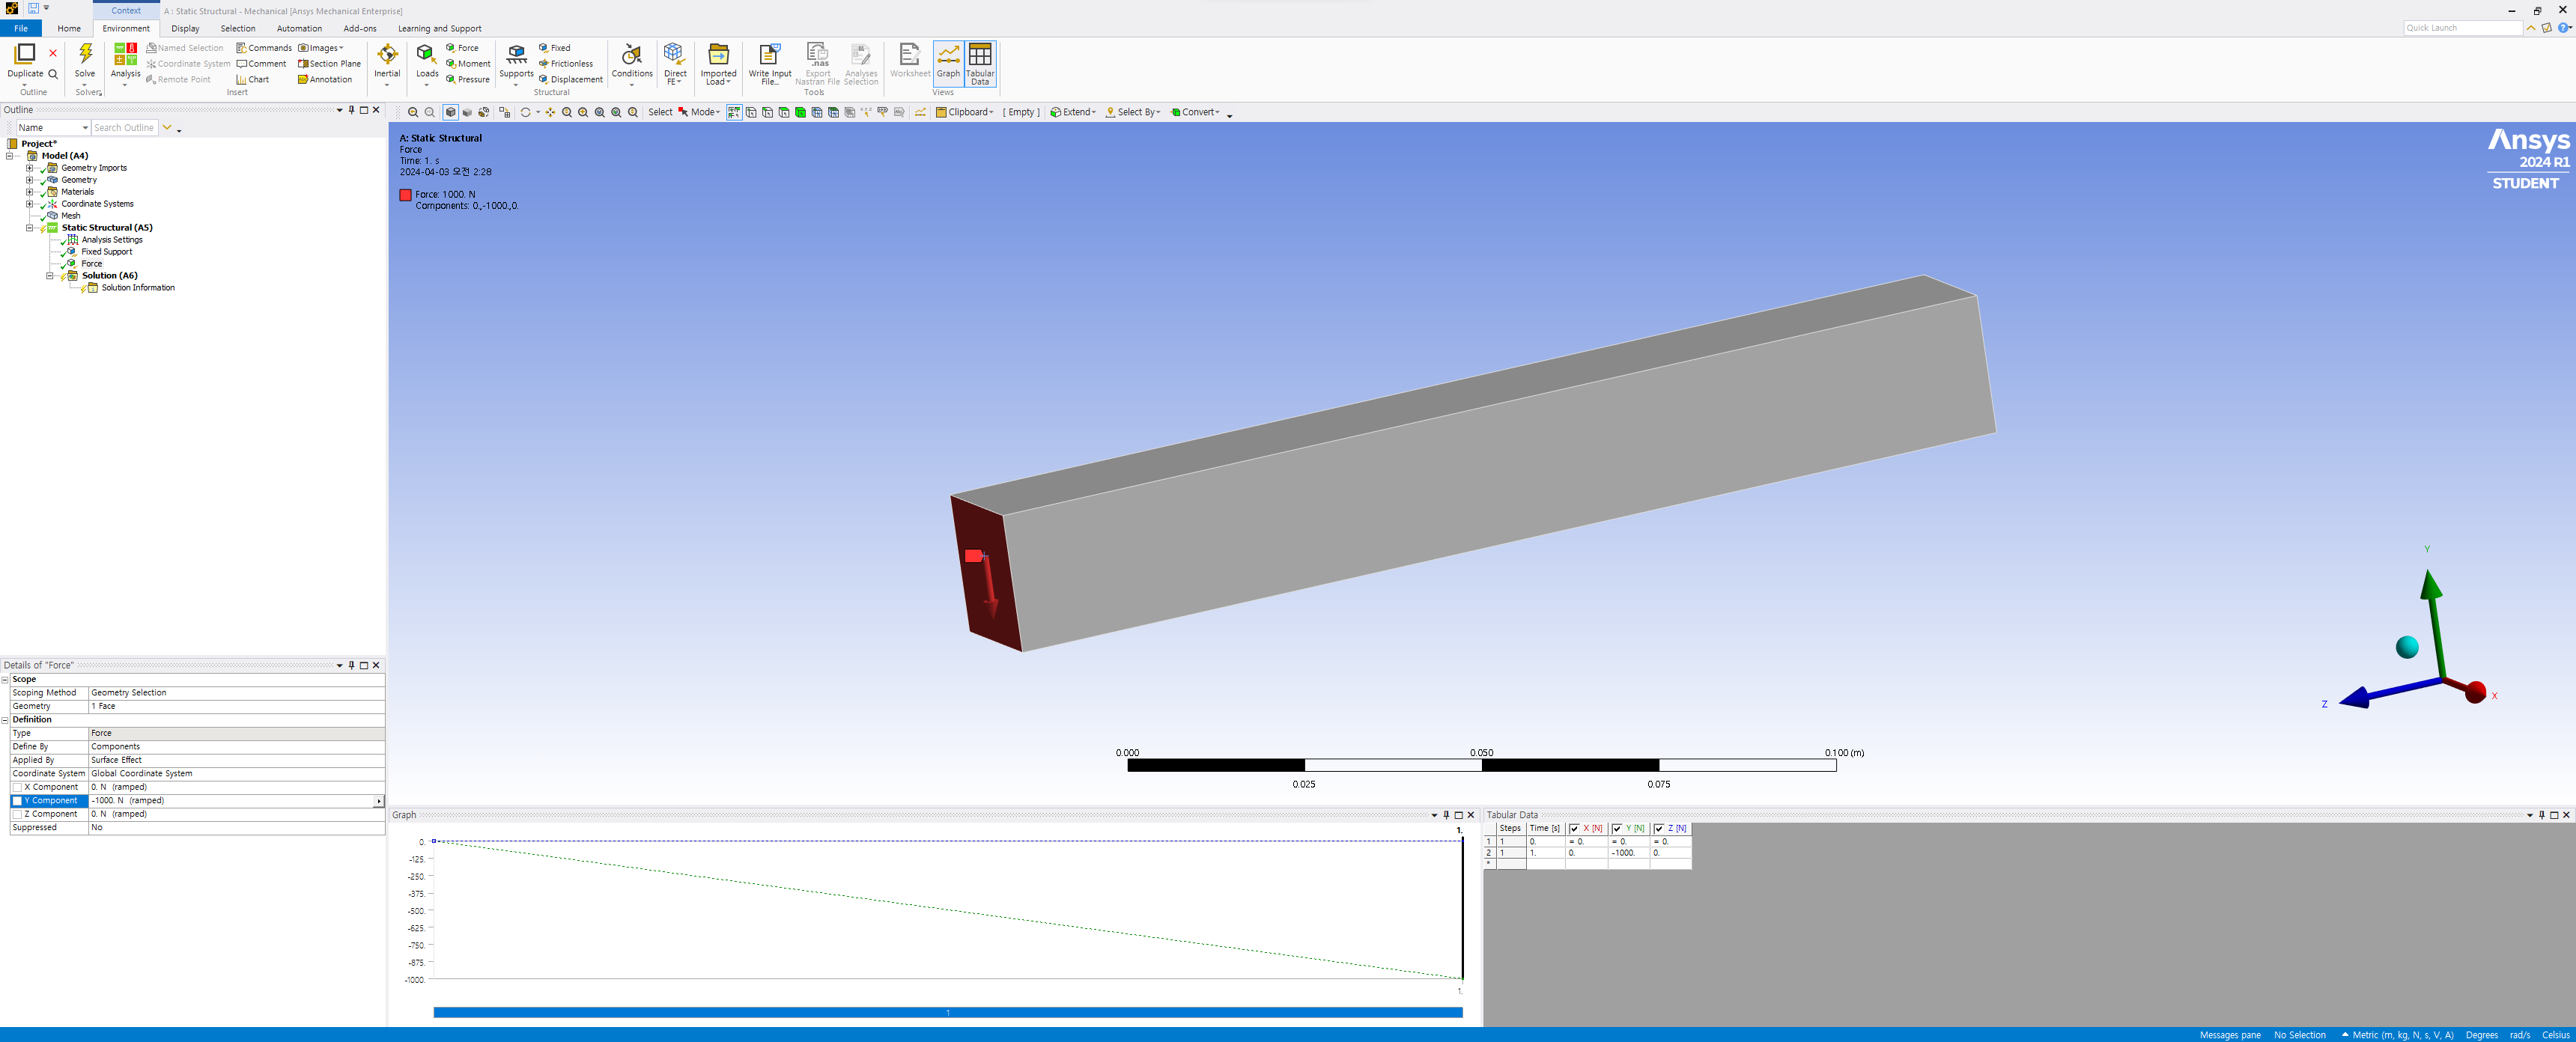
Task: Click the Annotation tool in Insert group
Action: (325, 80)
